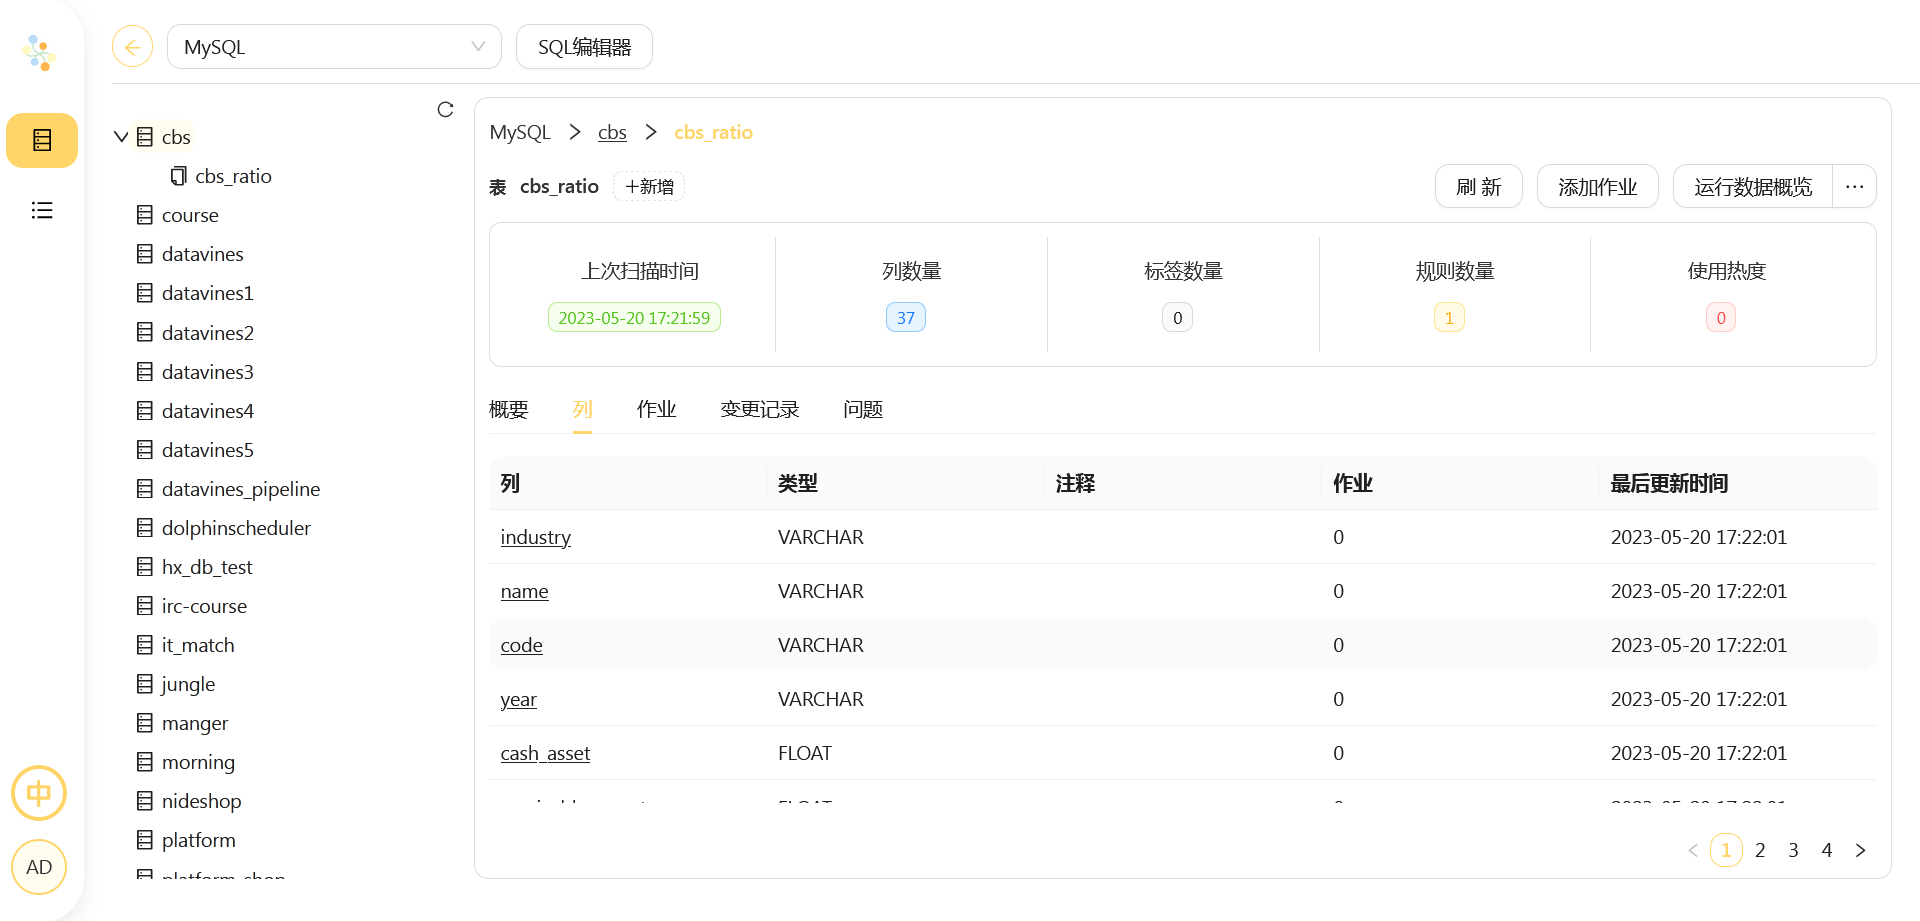Screen dimensions: 1920x921
Task: Select the datavines_pipeline database
Action: pos(241,489)
